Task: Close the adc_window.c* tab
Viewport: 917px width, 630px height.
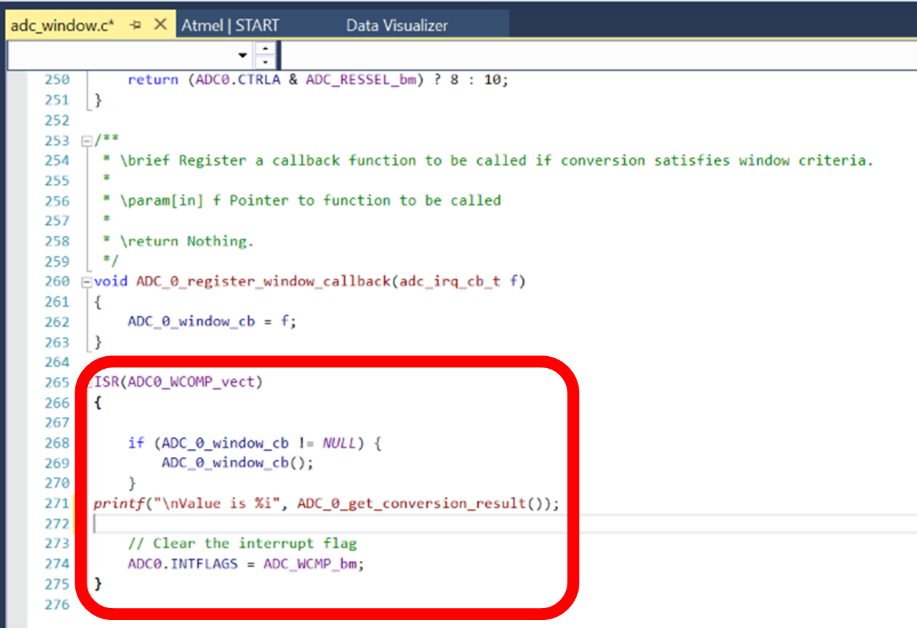Action: (160, 24)
